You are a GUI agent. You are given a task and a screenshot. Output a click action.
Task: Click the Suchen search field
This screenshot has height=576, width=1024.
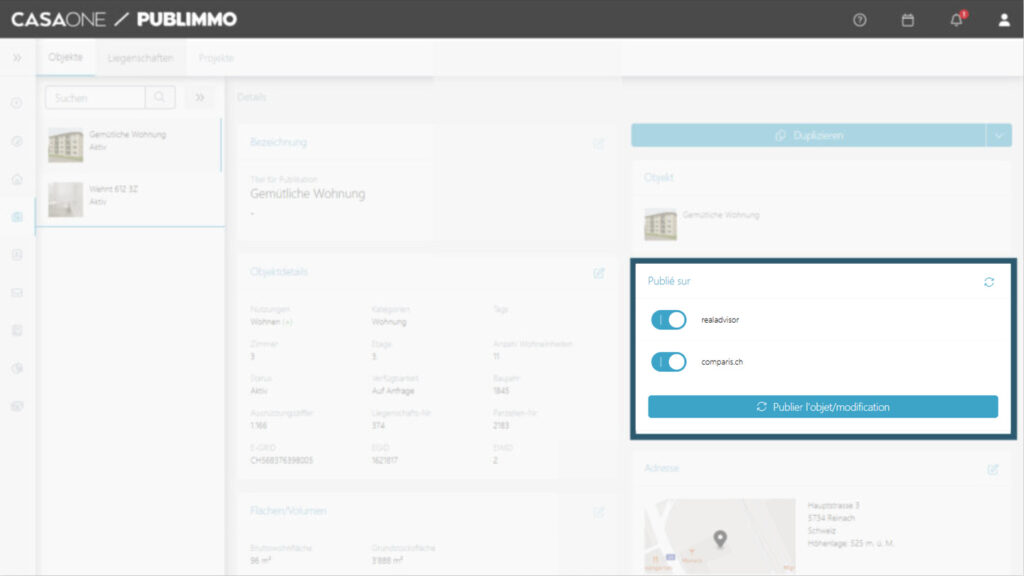pos(95,98)
